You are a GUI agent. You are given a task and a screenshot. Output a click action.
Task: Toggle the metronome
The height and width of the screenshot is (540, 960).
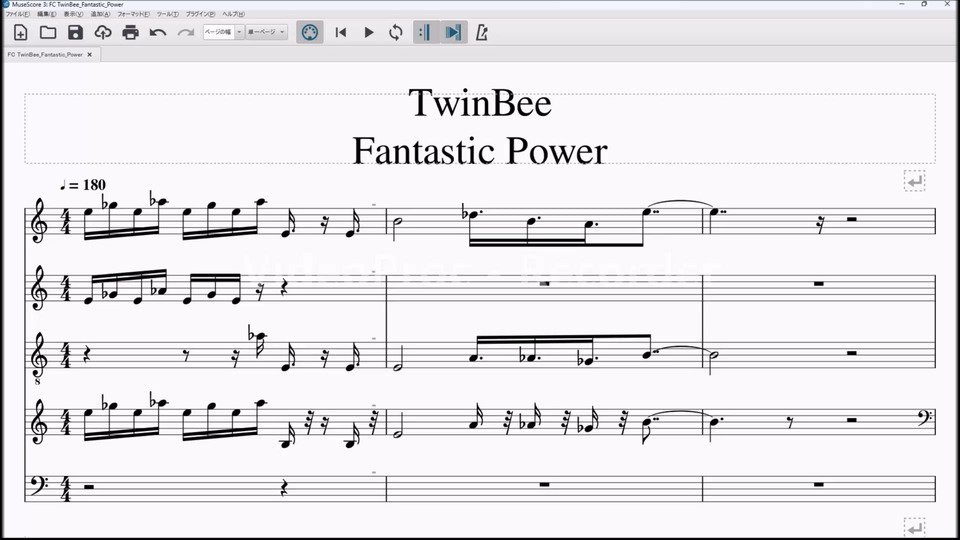[482, 32]
